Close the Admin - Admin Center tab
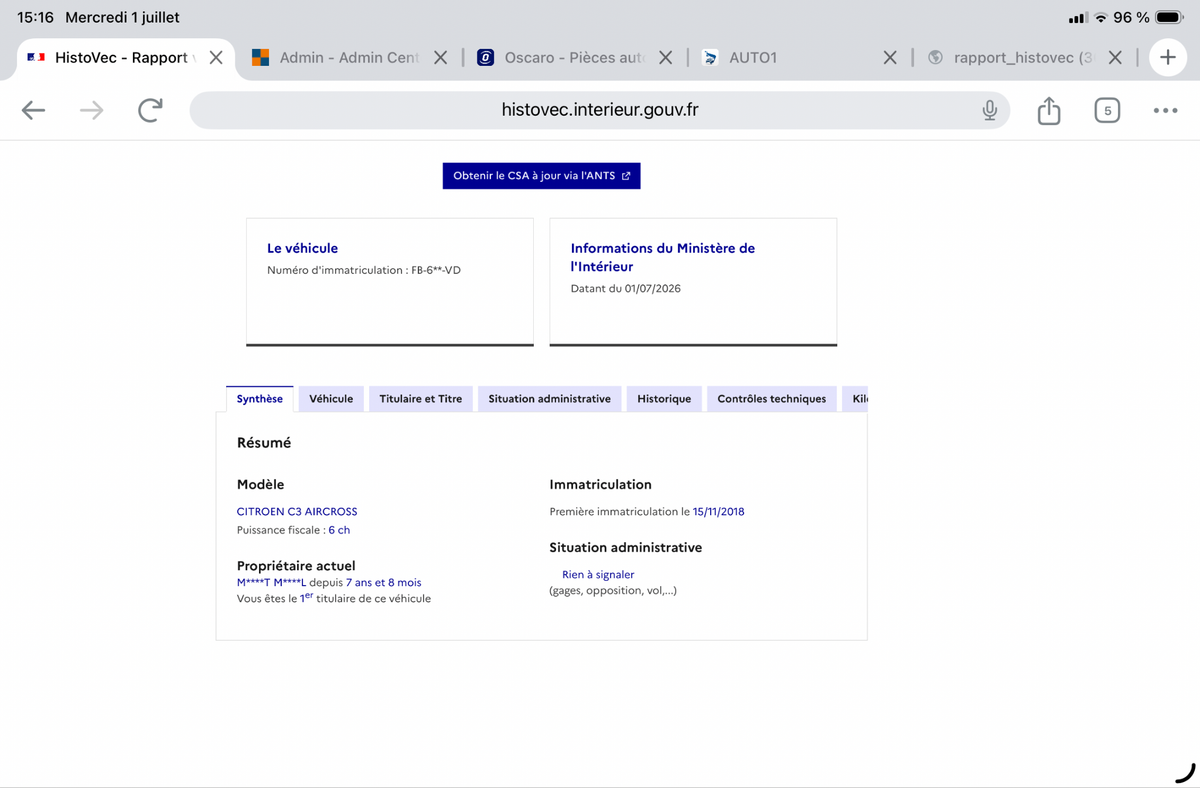The width and height of the screenshot is (1200, 788). [x=441, y=58]
